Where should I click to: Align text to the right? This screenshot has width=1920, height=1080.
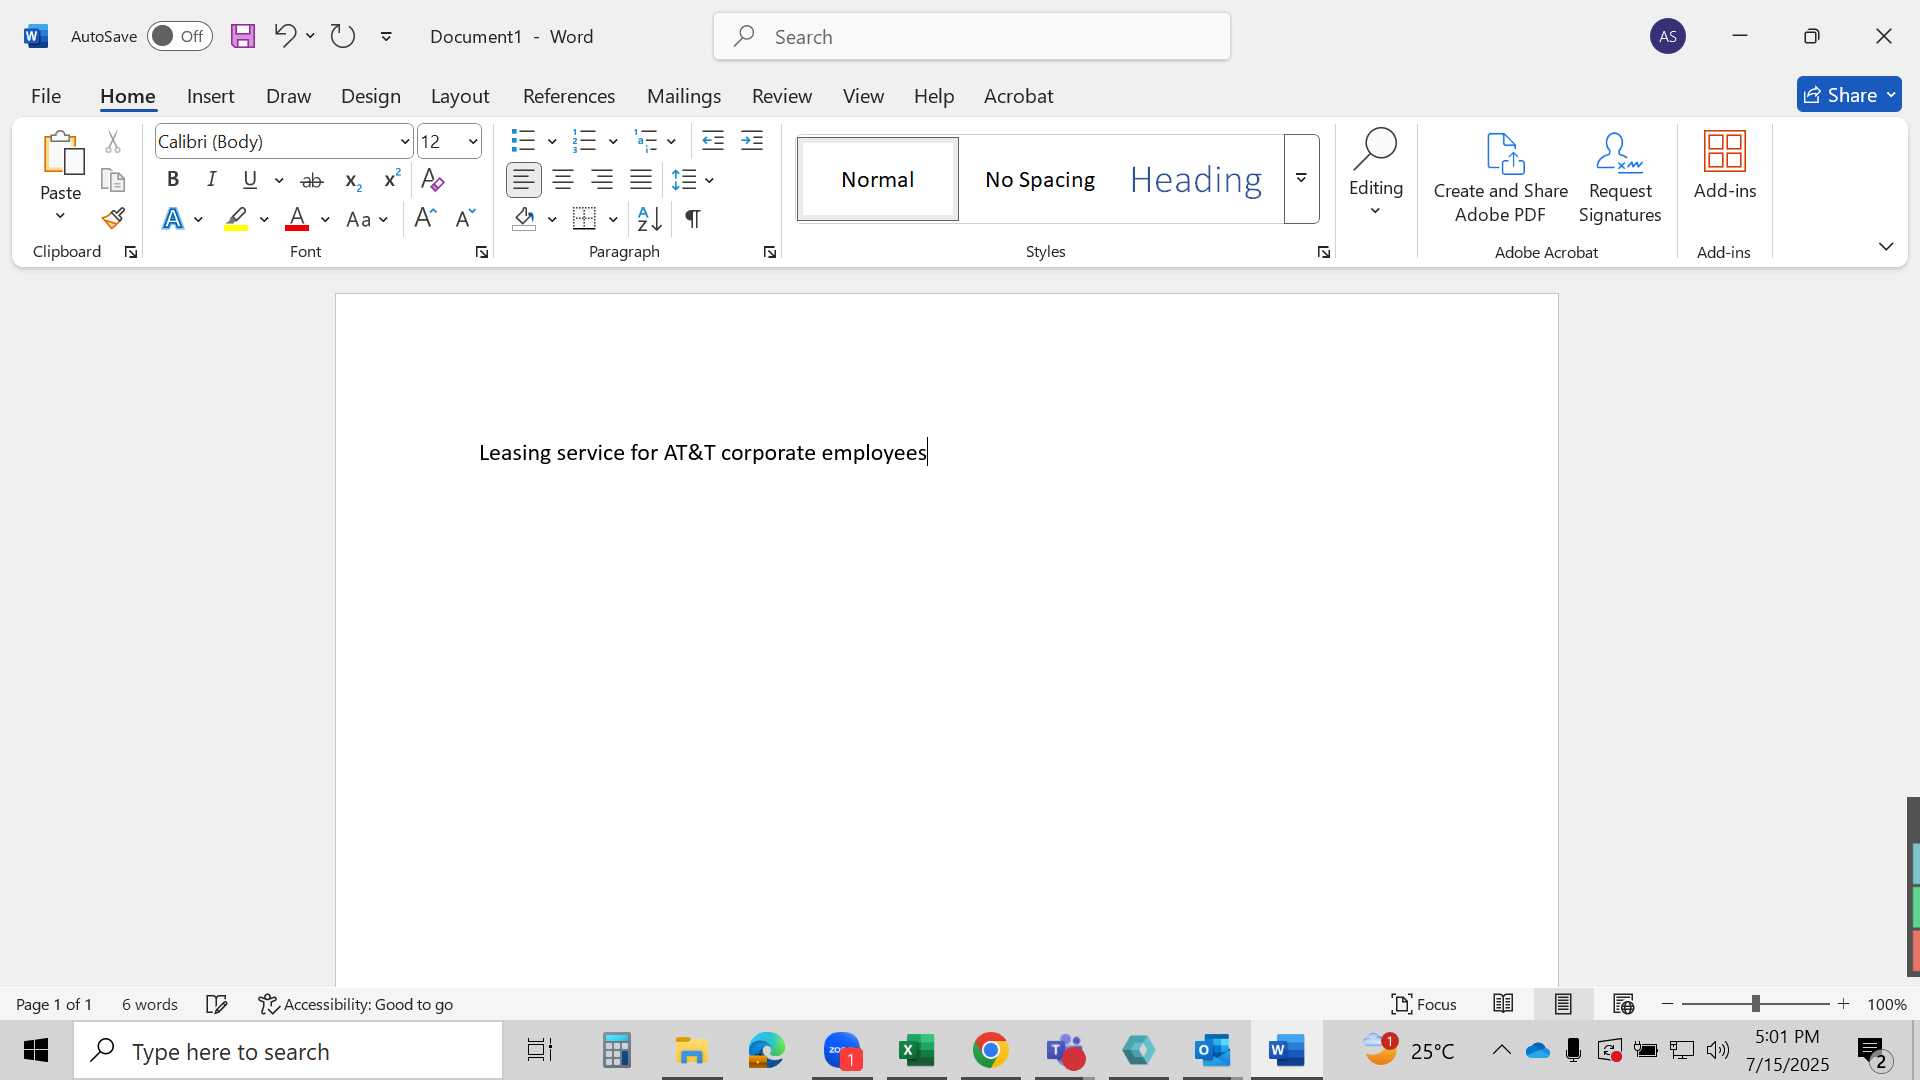click(x=602, y=180)
